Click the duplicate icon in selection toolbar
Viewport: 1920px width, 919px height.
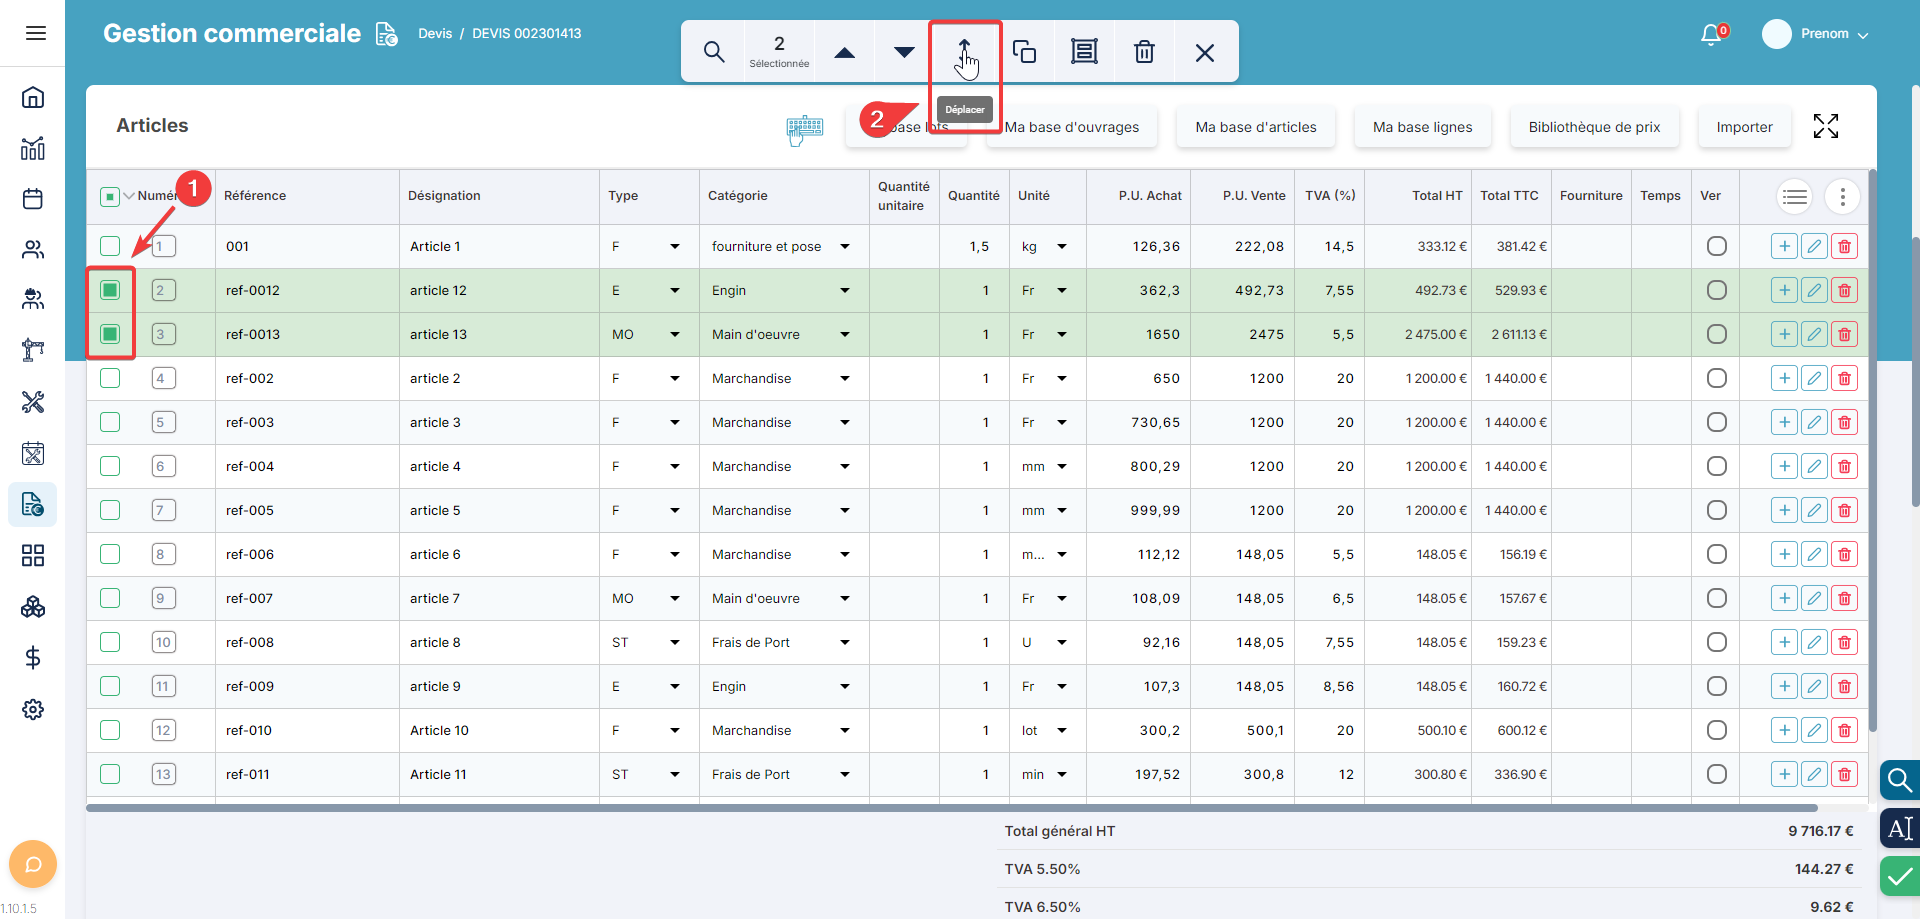1024,52
